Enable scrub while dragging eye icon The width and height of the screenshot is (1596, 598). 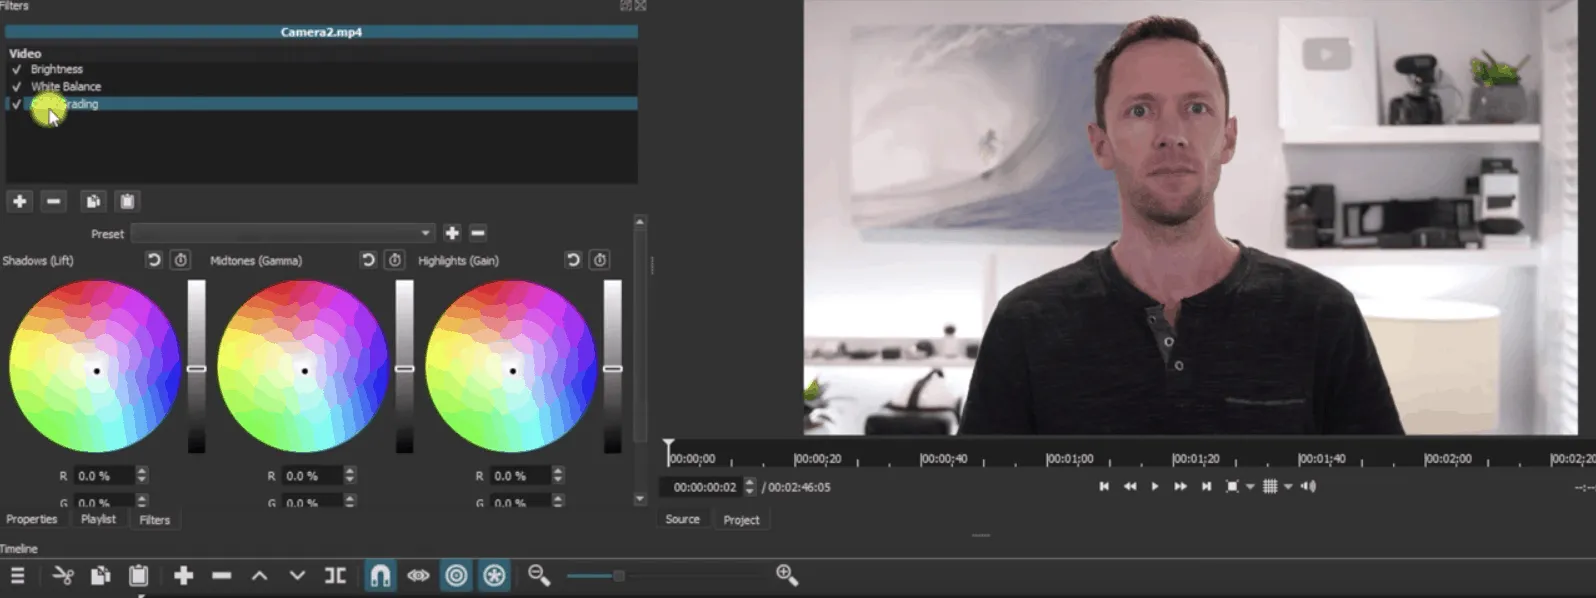point(418,575)
